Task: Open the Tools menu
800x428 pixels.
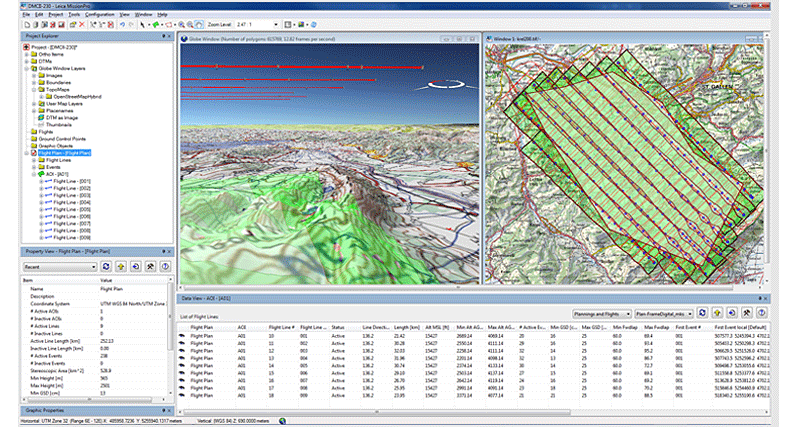Action: coord(74,15)
